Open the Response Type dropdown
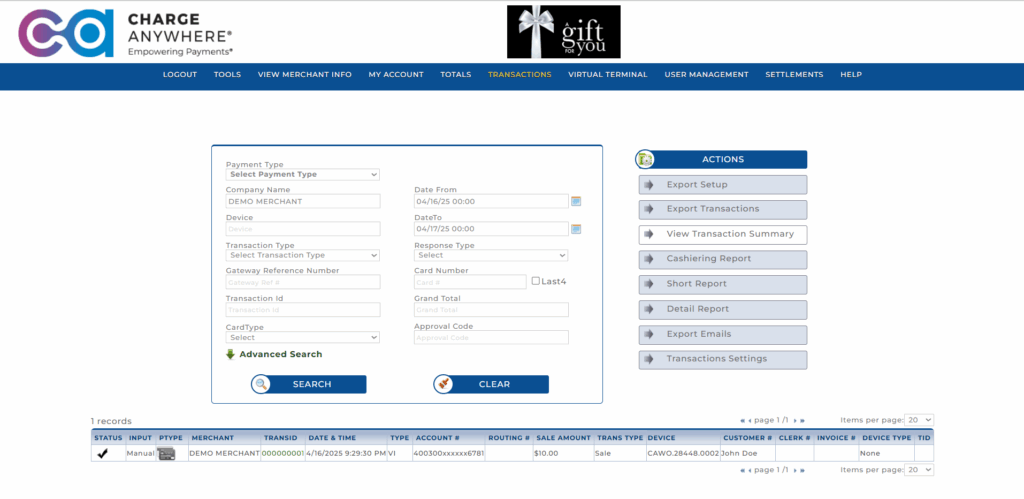Image resolution: width=1024 pixels, height=499 pixels. click(491, 255)
